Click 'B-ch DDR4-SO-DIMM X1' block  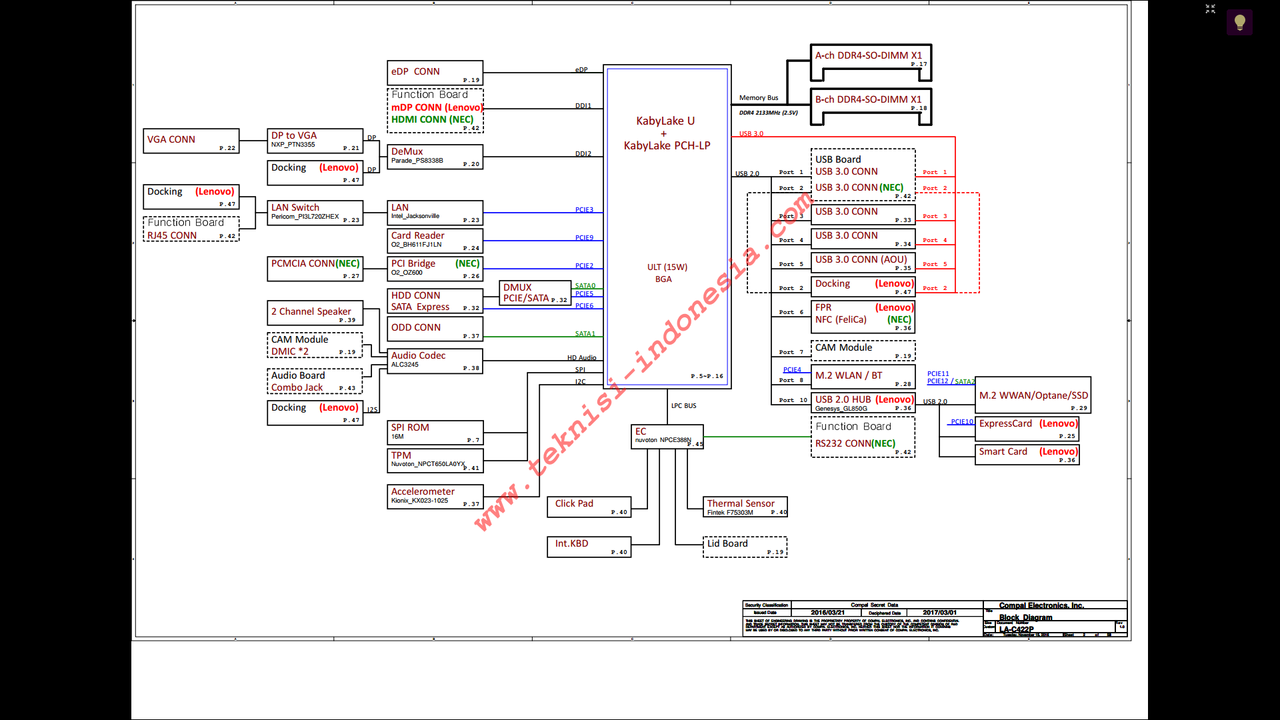[x=871, y=106]
